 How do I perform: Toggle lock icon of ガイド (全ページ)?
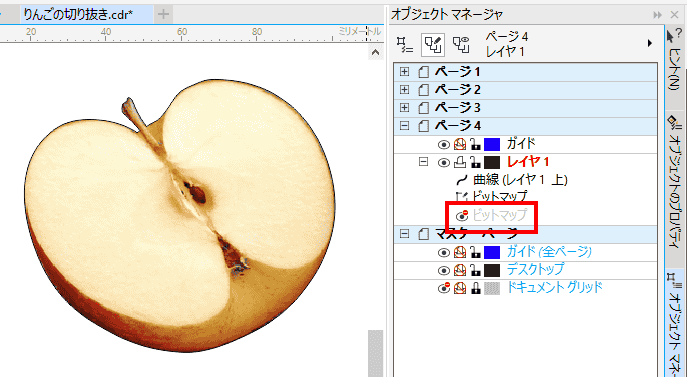coord(475,252)
